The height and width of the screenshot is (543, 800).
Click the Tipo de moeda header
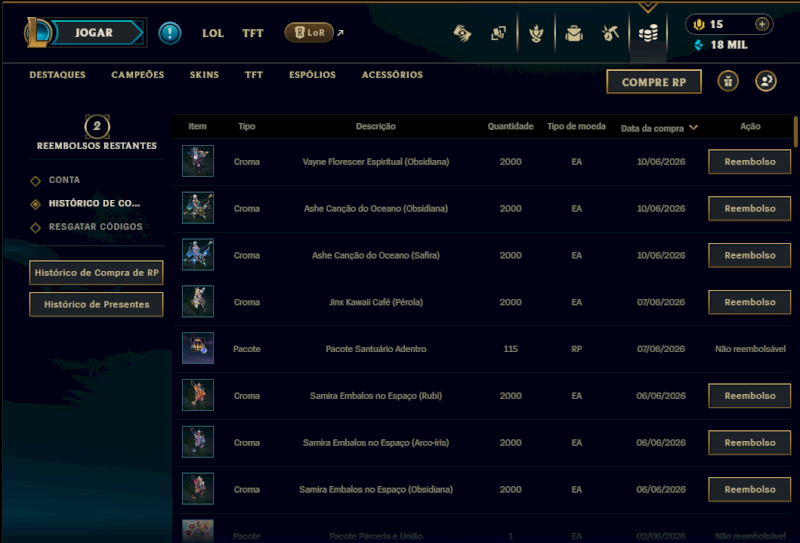[x=577, y=126]
